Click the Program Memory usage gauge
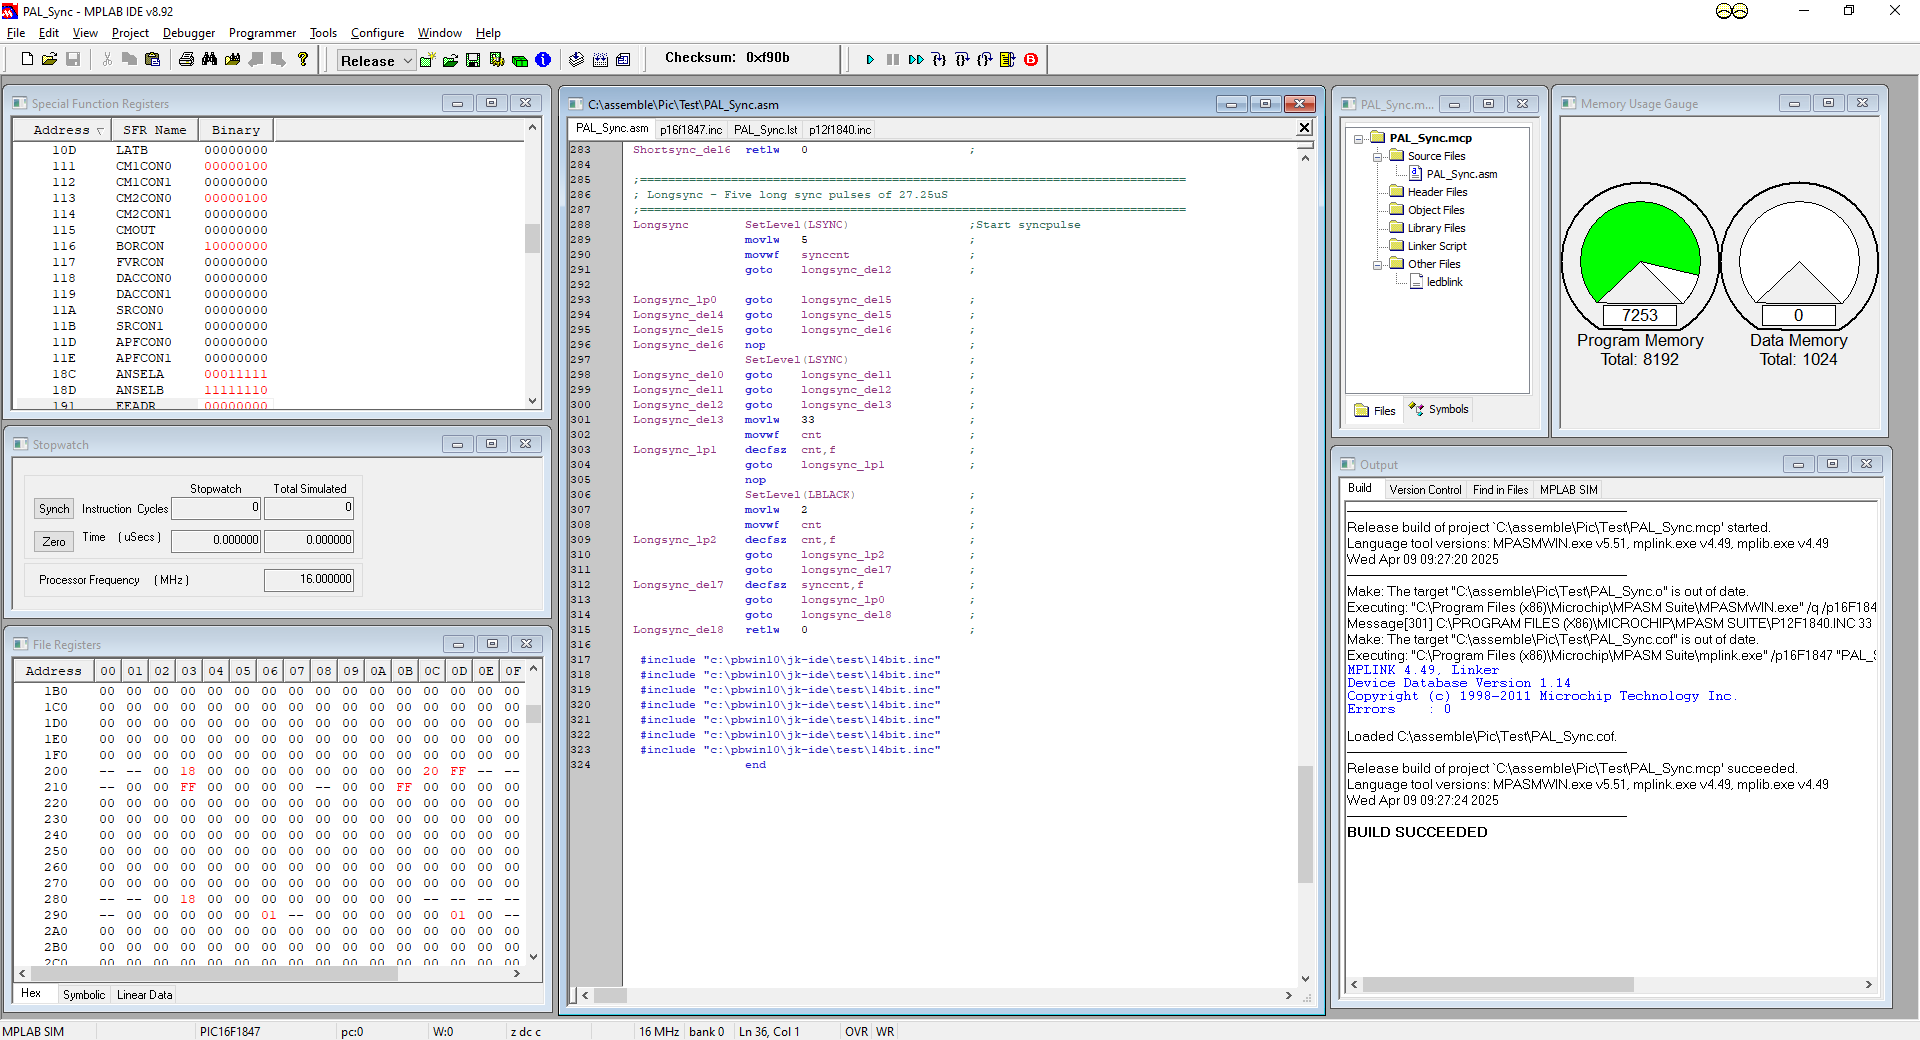Viewport: 1920px width, 1040px height. 1640,257
